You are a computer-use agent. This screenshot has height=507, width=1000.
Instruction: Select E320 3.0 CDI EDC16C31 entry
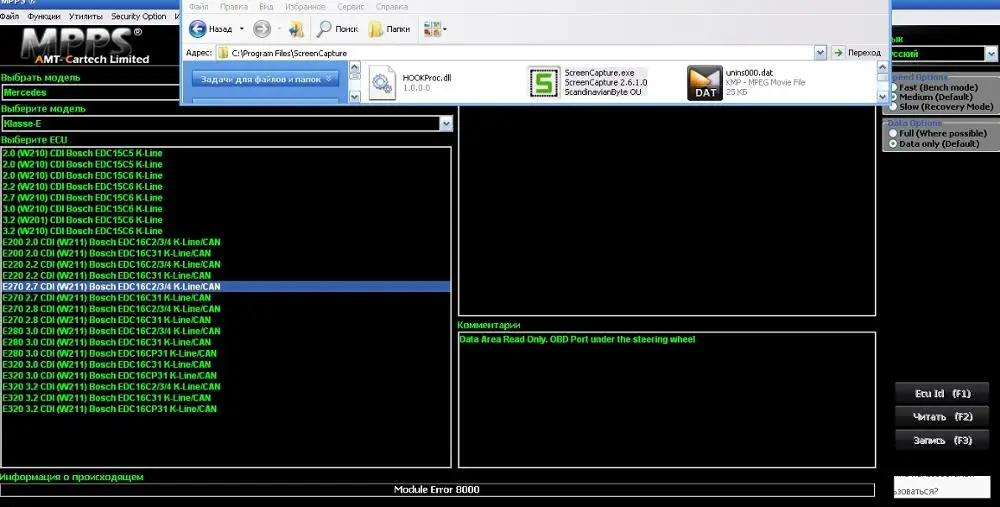(x=107, y=364)
